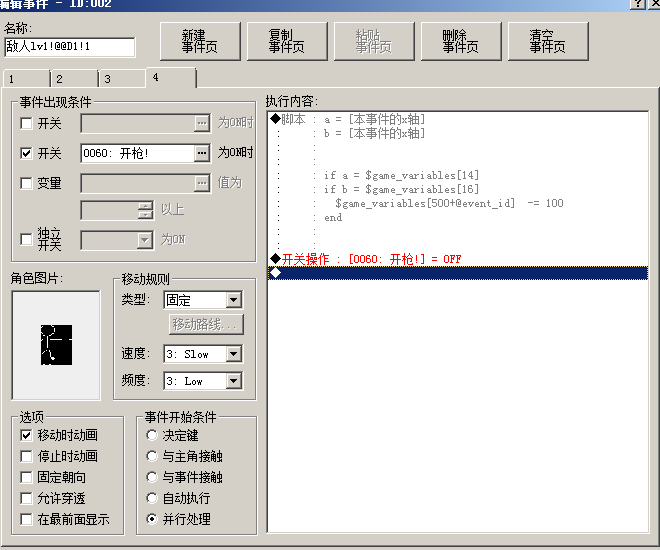This screenshot has width=660, height=550.
Task: Select the red 开关操作 [0060: 开枪!] = OFF line
Action: point(458,259)
